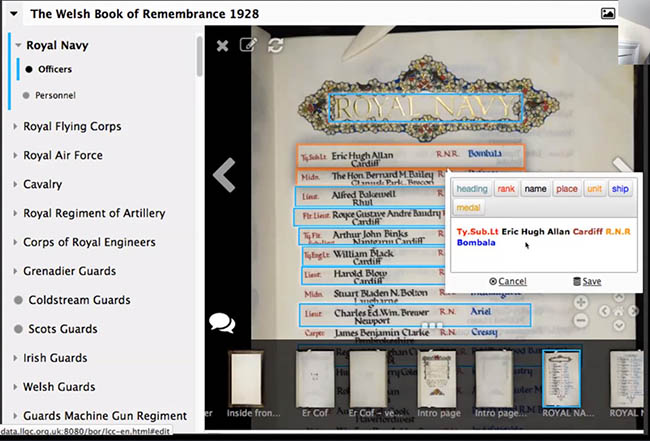Click the Stuart Bladen N. Bolton entry

click(x=381, y=293)
